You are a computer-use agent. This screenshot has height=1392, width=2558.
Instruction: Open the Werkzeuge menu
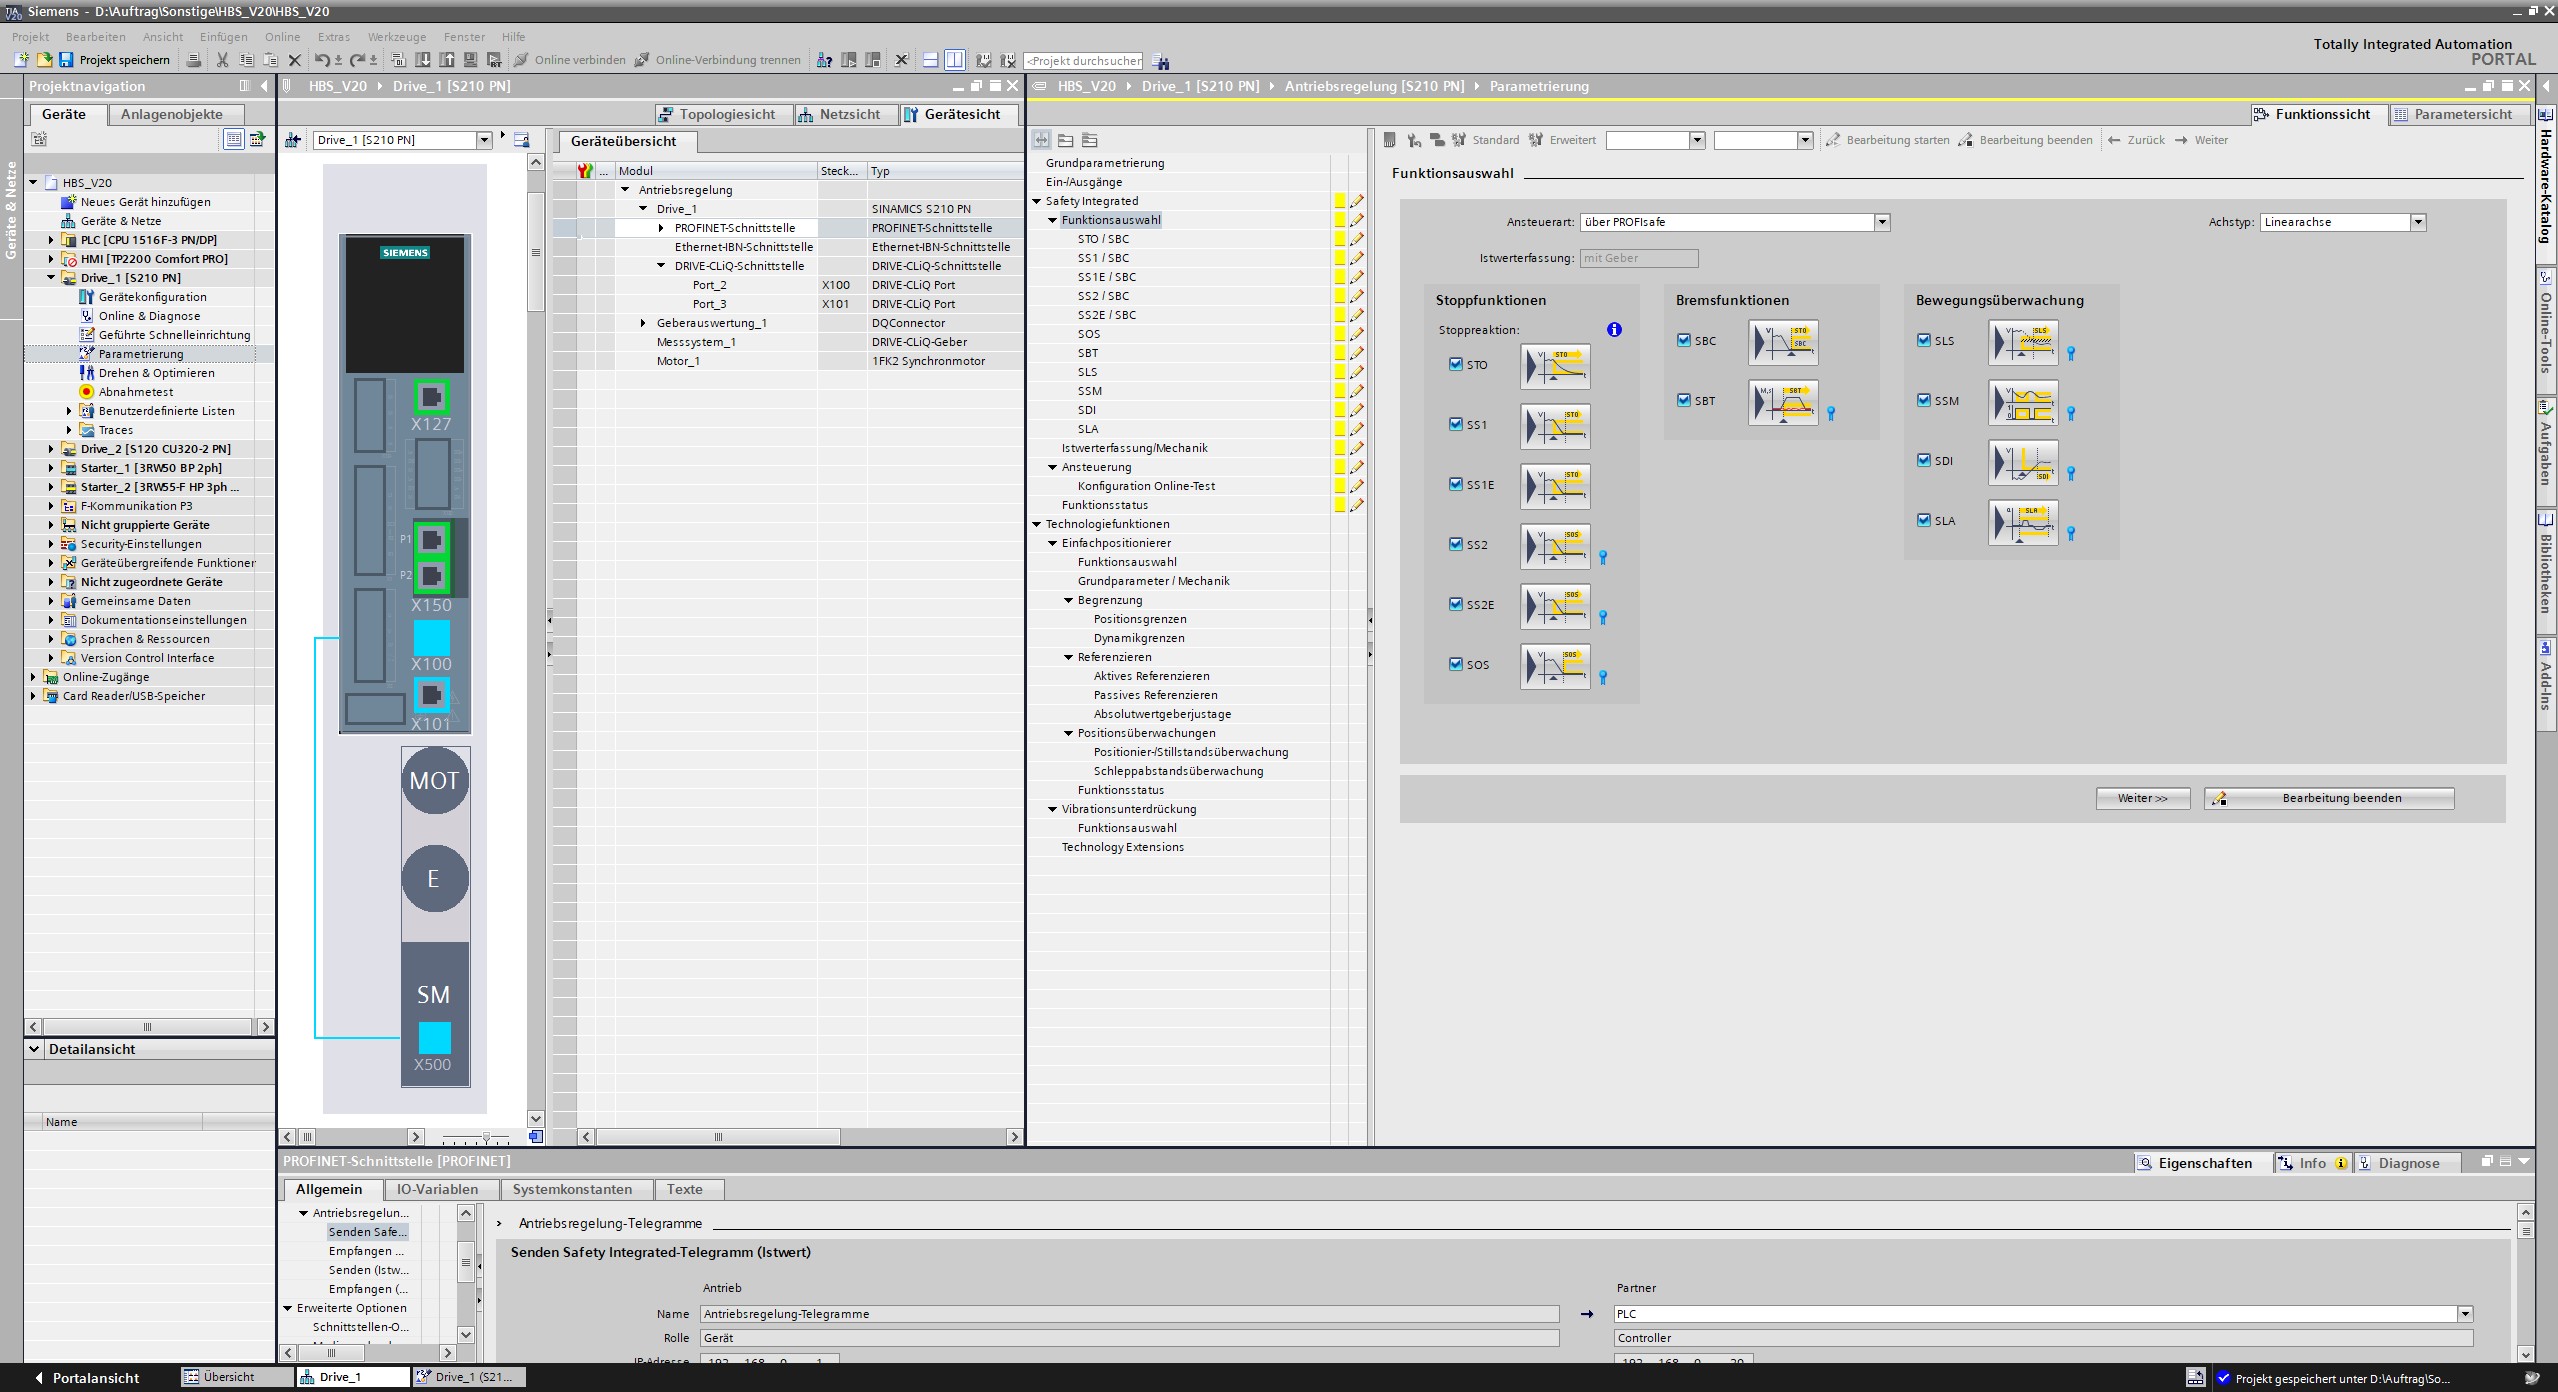(396, 37)
